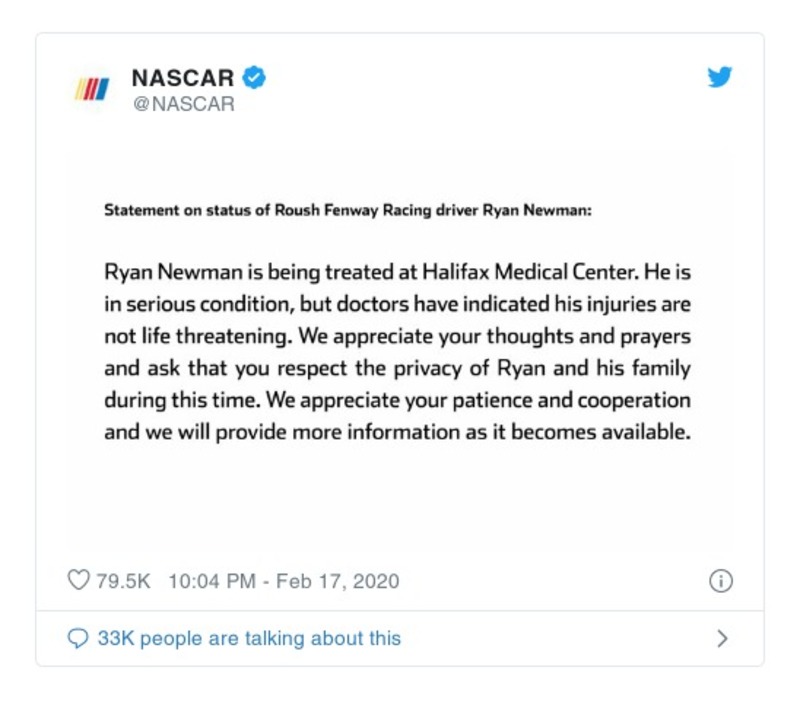This screenshot has width=800, height=702.
Task: Click the @NASCAR handle
Action: (x=183, y=103)
